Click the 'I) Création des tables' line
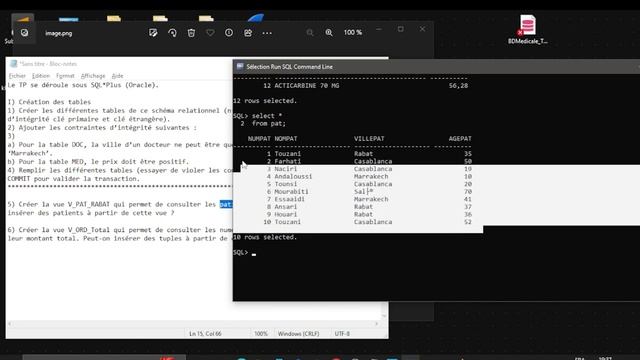 pyautogui.click(x=49, y=102)
